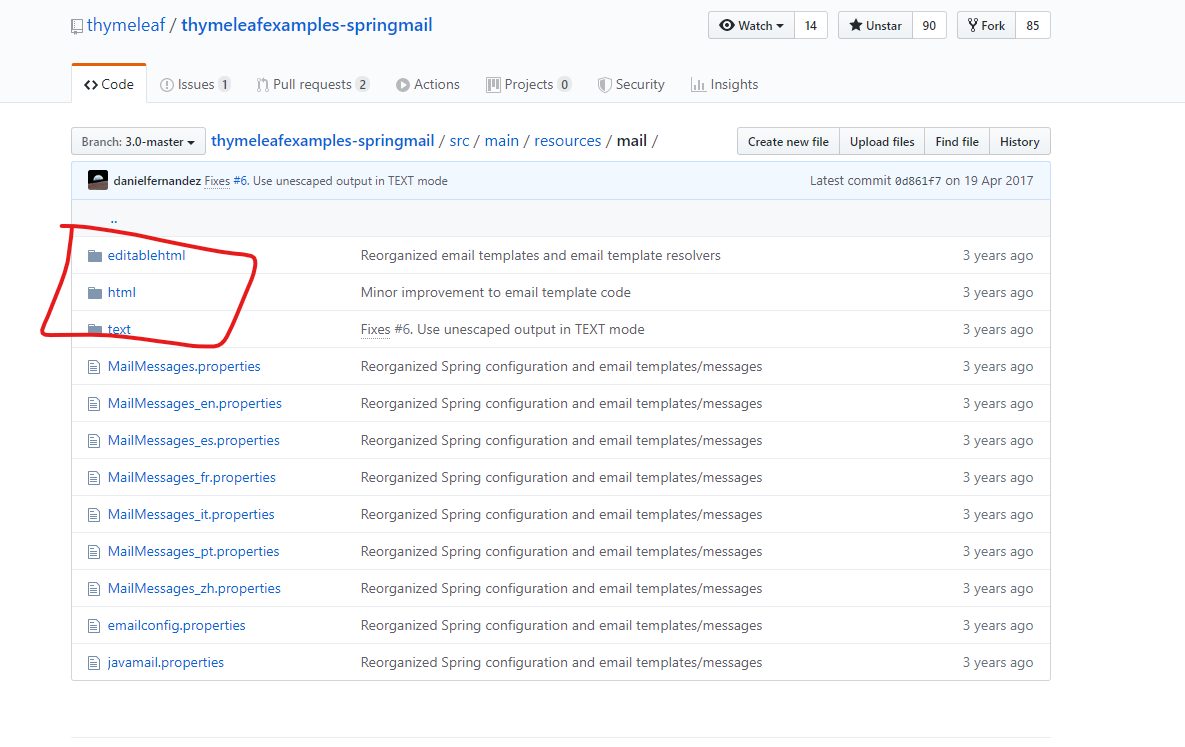Click the file icon beside MailMessages_it.properties

coord(94,515)
